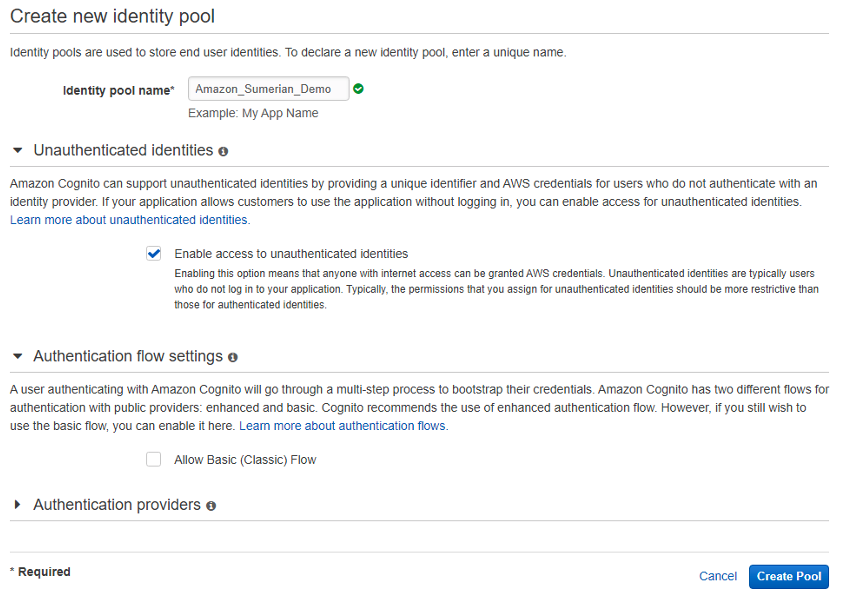
Task: Click info icon next to Authentication flow settings
Action: [233, 357]
